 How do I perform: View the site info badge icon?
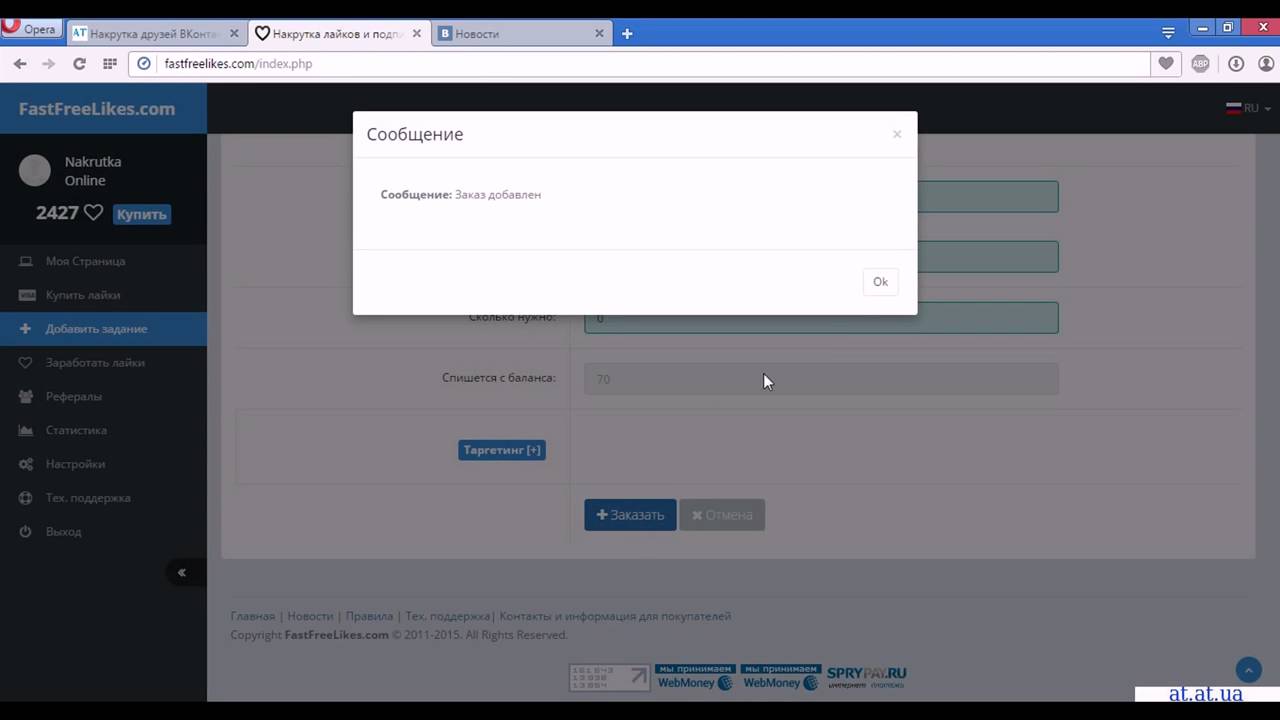point(144,63)
